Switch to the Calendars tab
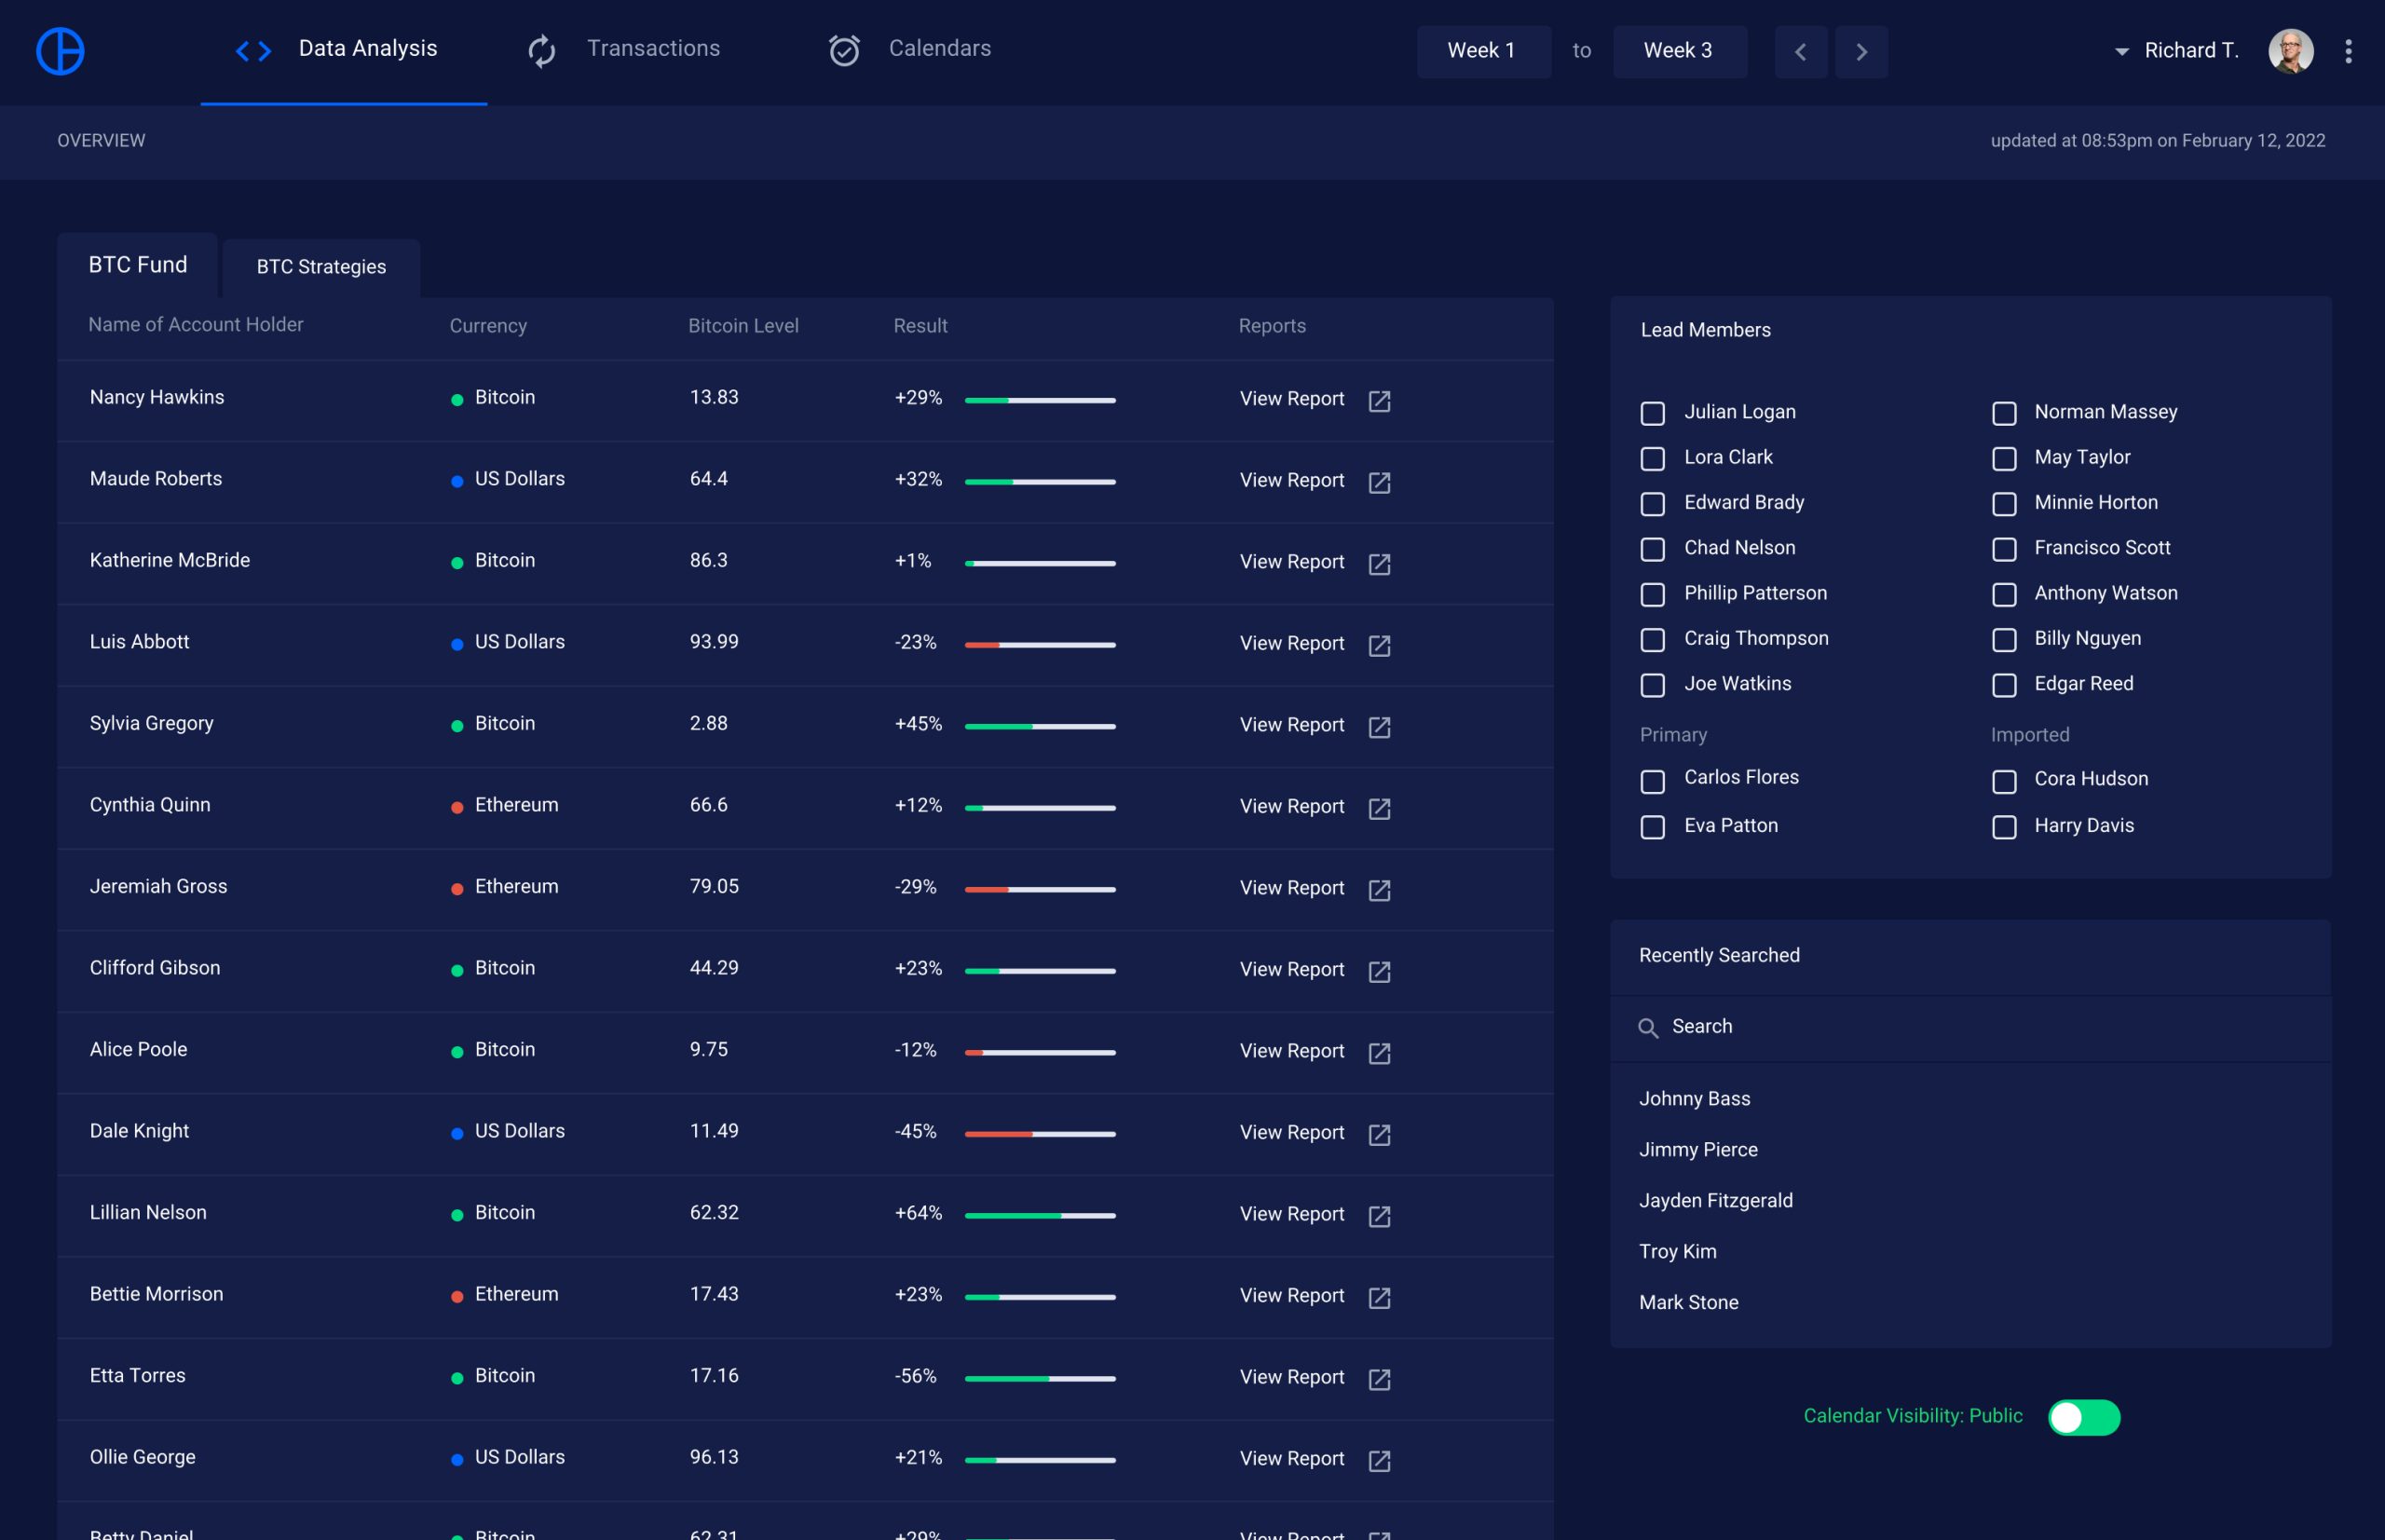 pos(909,49)
